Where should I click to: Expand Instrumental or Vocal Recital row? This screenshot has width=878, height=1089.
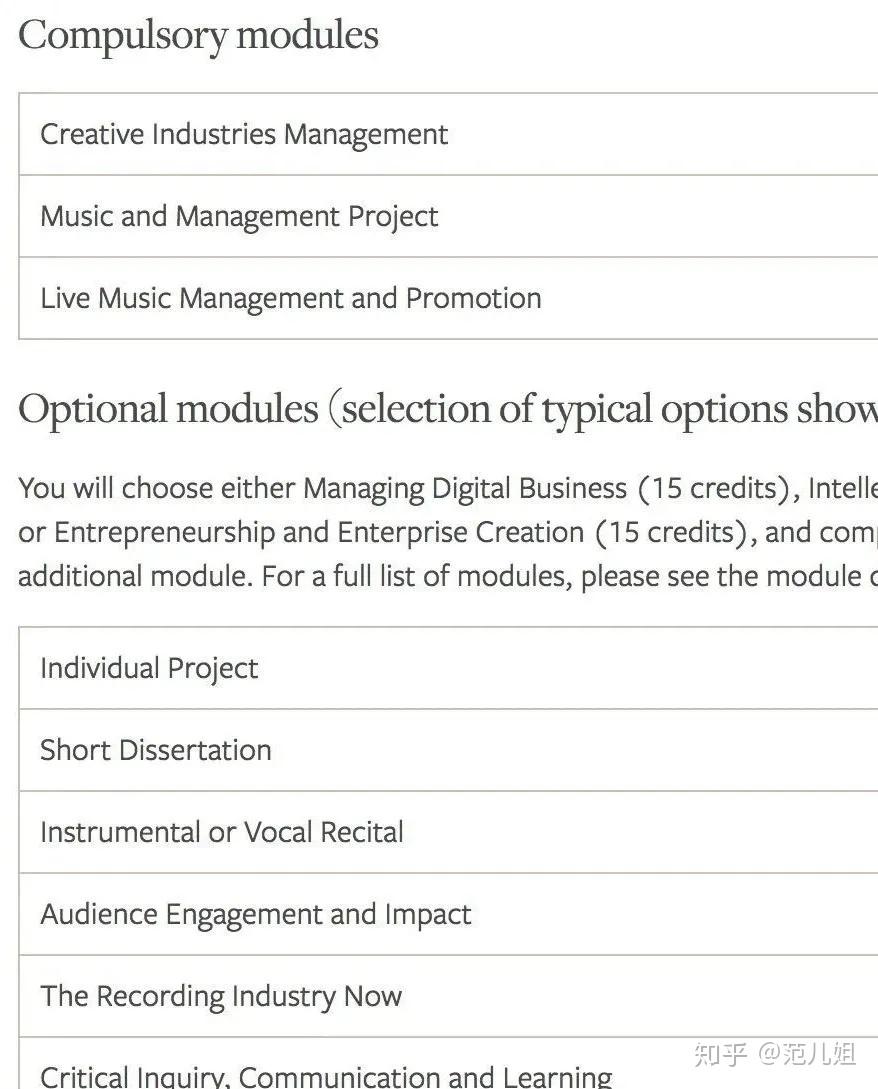(x=222, y=832)
